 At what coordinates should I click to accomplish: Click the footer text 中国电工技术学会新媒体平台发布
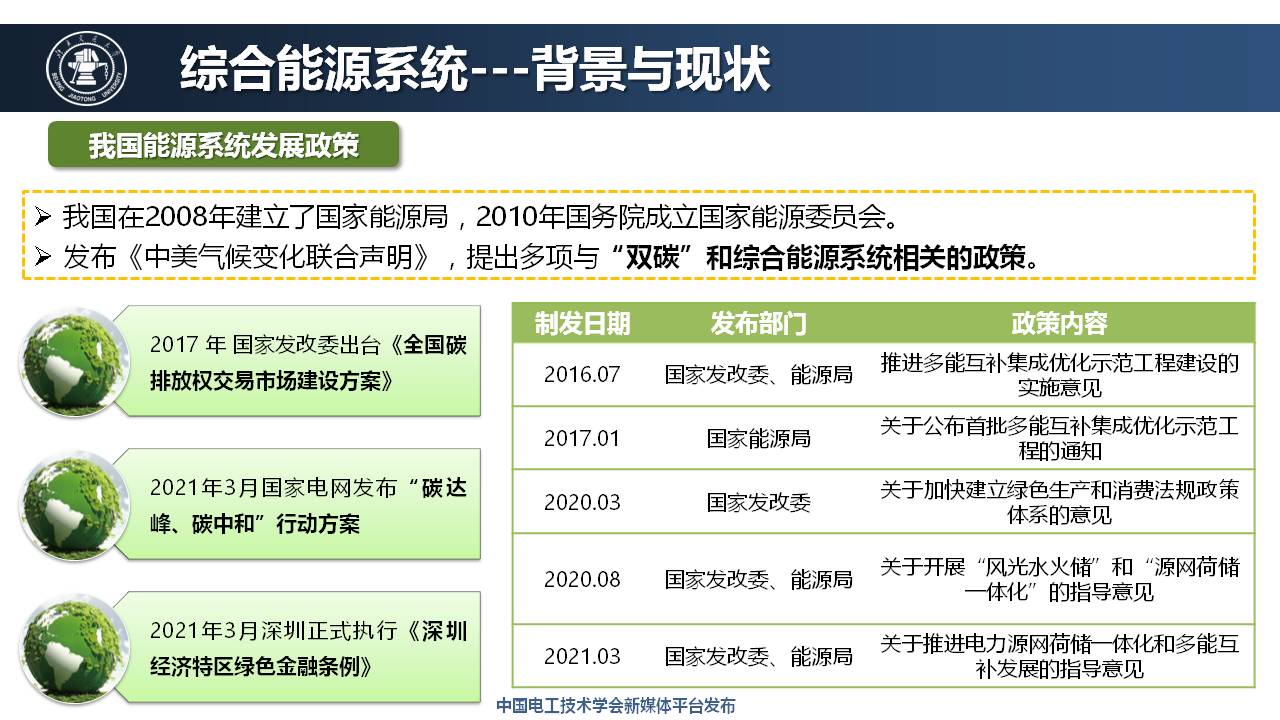tap(616, 706)
